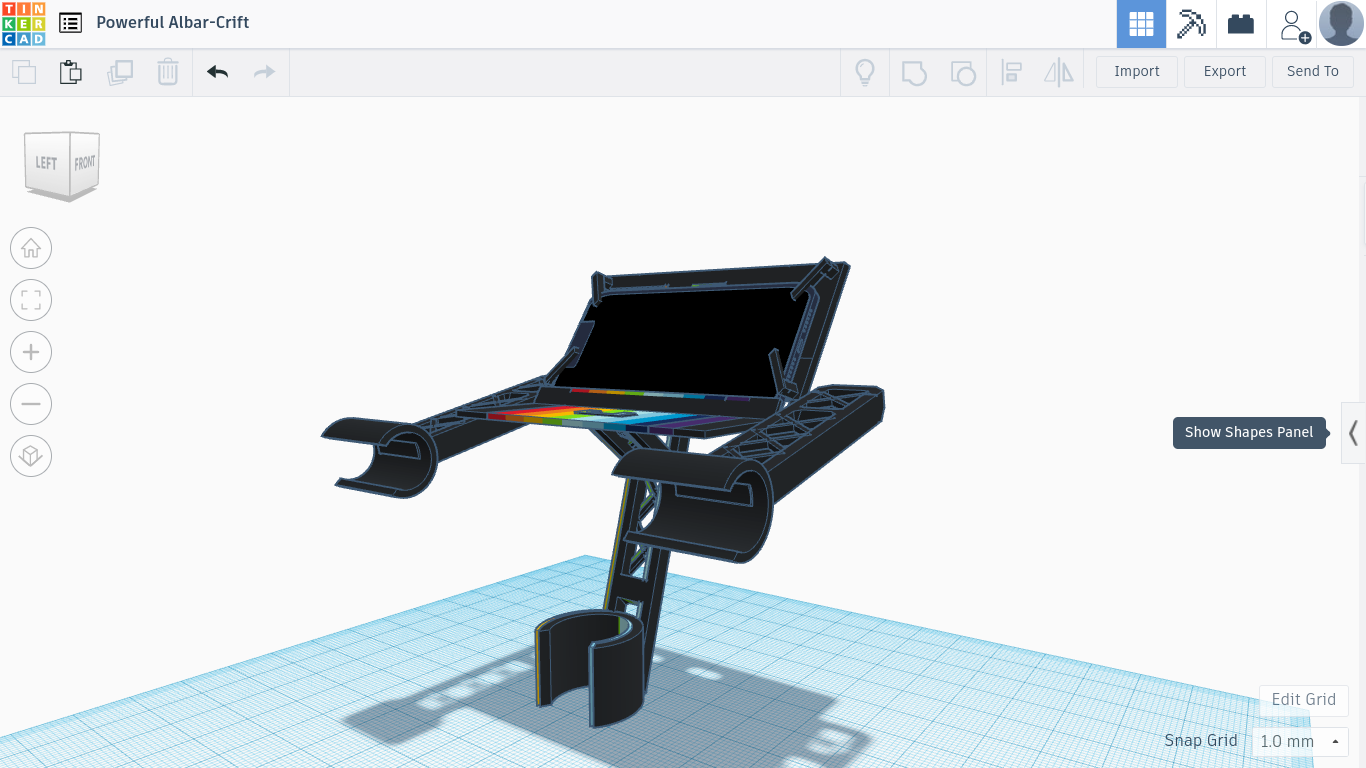Open the Snap Grid 1.0 mm dropdown
This screenshot has height=768, width=1366.
point(1300,741)
